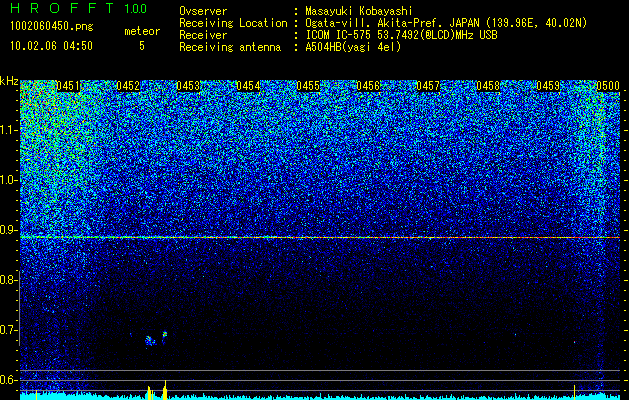Click the 0.8 kHz axis label

pos(8,280)
